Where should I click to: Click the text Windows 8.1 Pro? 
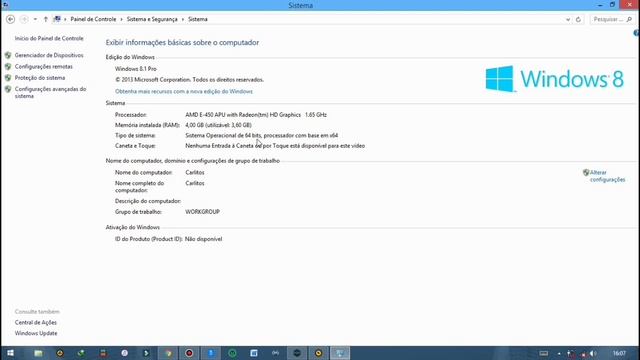[136, 69]
